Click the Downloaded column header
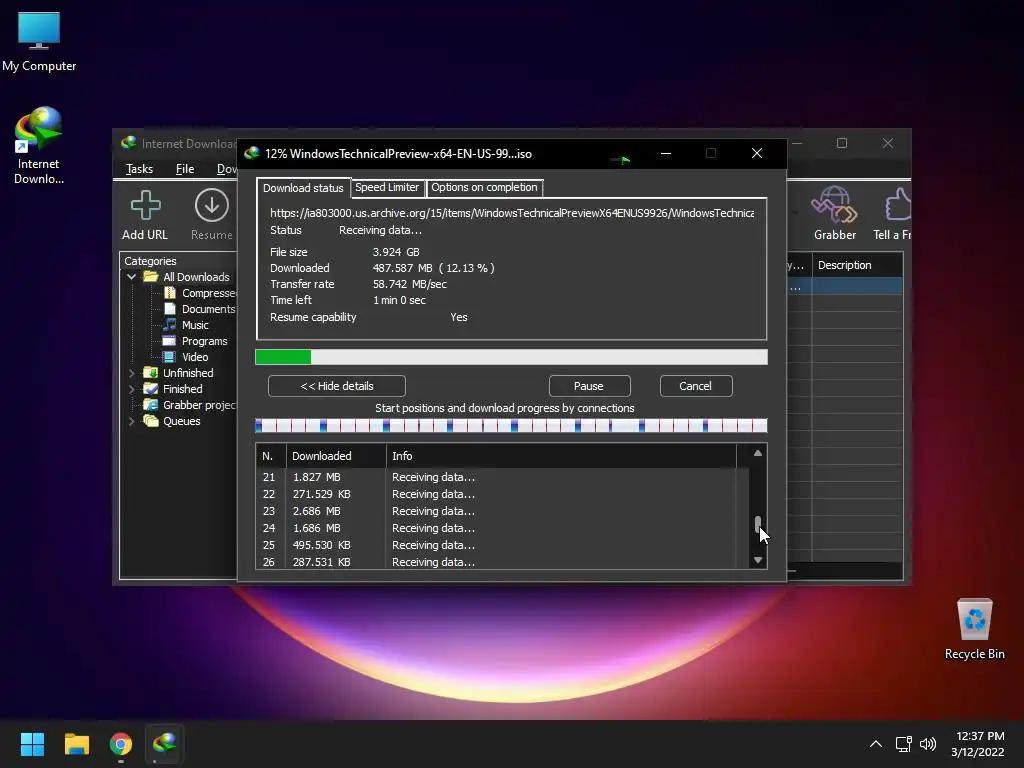Screen dimensions: 1024x768 (x=336, y=456)
